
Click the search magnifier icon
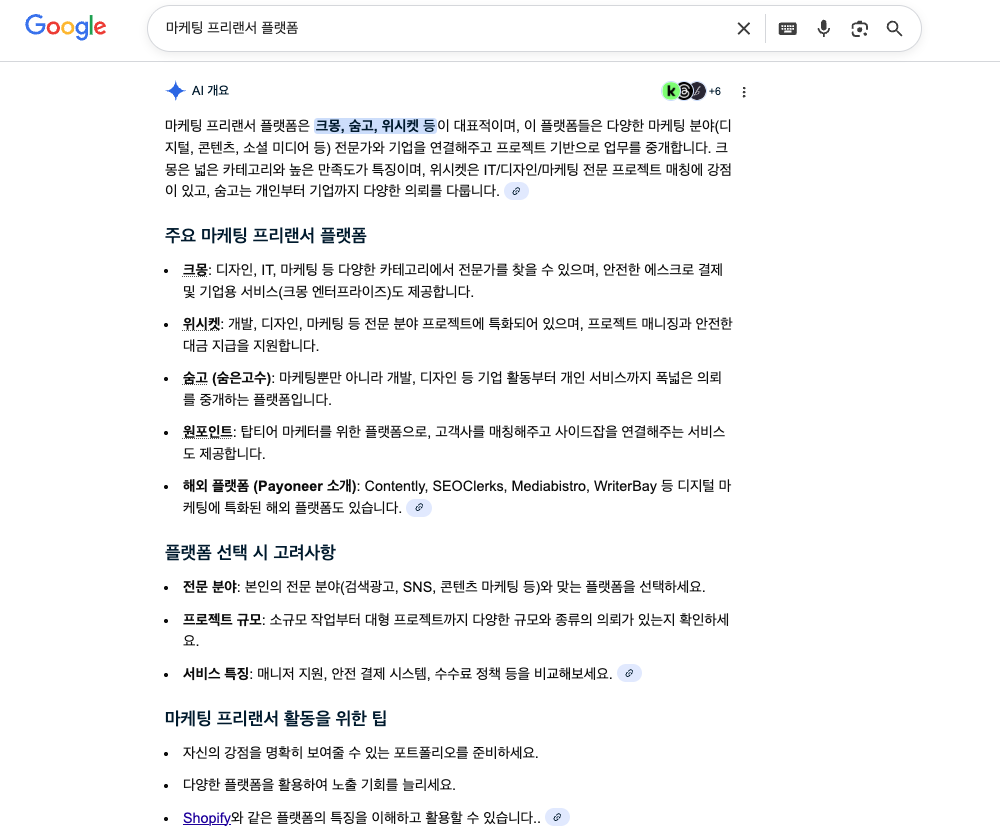coord(894,29)
